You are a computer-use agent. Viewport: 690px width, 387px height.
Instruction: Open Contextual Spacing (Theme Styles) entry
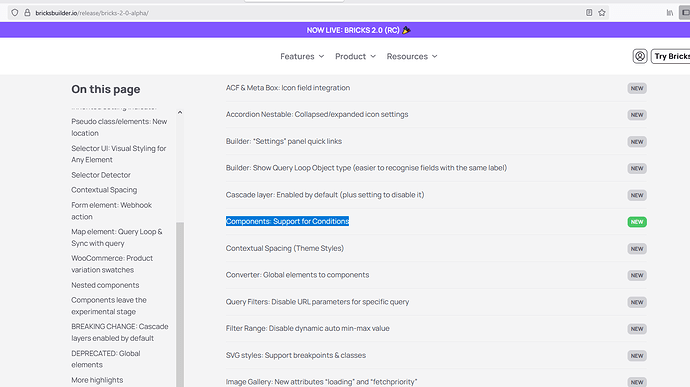(285, 248)
